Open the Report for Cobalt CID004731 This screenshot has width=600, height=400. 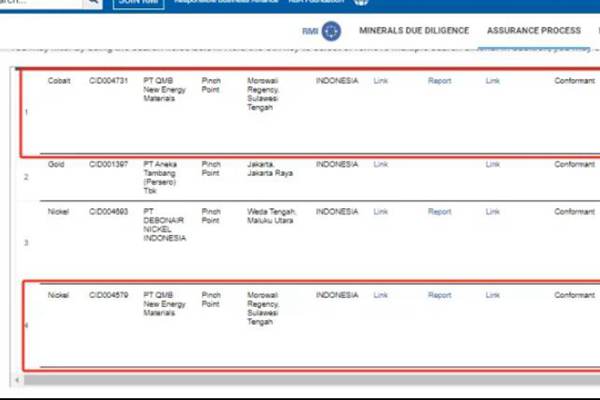tap(439, 80)
